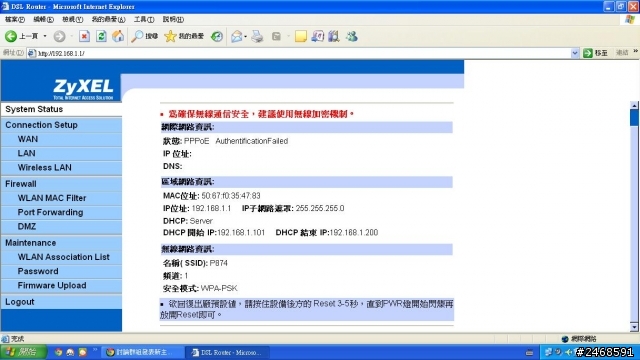The width and height of the screenshot is (640, 360).
Task: Open the Mail envelope toolbar icon
Action: [x=236, y=36]
